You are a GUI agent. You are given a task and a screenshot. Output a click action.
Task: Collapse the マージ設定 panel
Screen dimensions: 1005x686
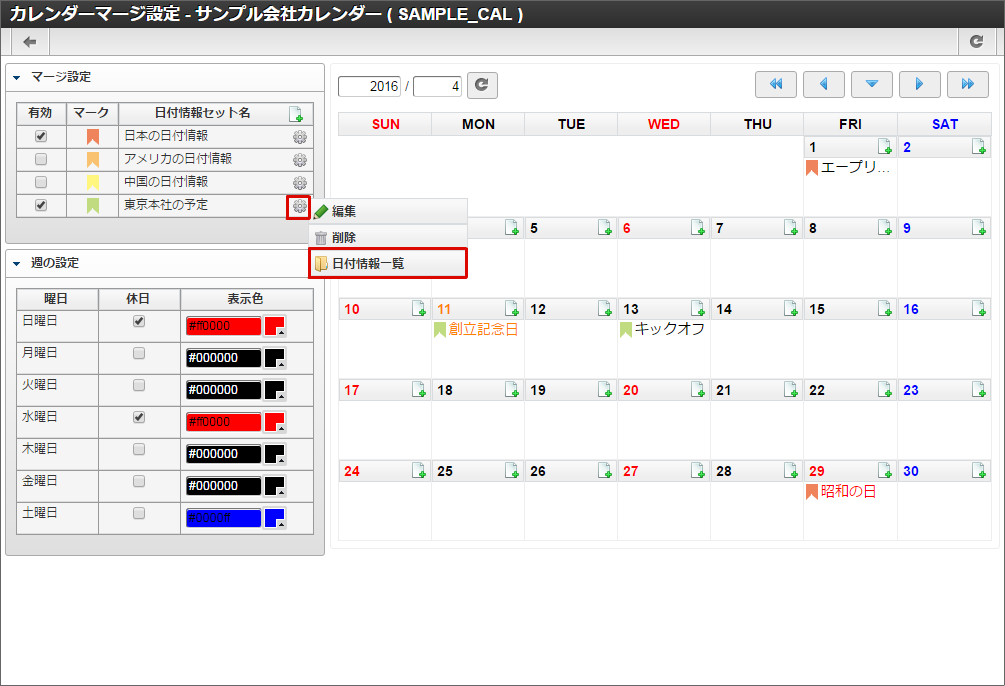click(x=17, y=77)
